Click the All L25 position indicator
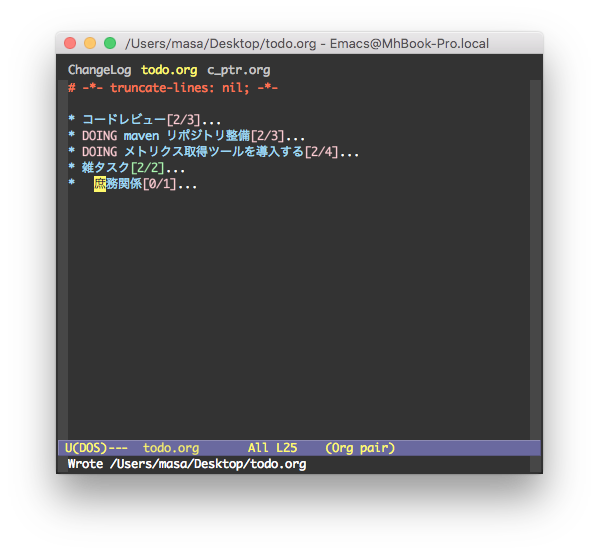599x554 pixels. click(x=272, y=448)
